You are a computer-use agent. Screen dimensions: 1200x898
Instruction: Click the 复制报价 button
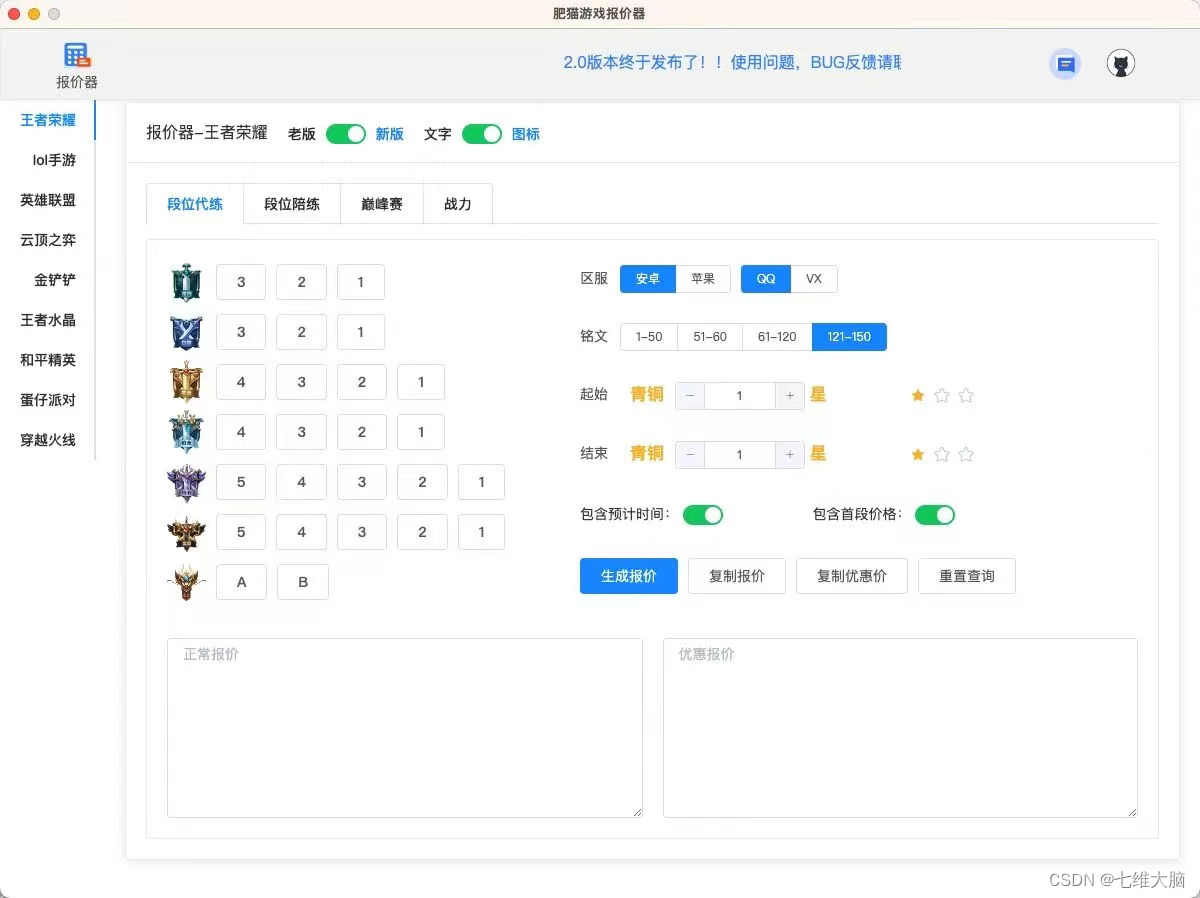[737, 576]
